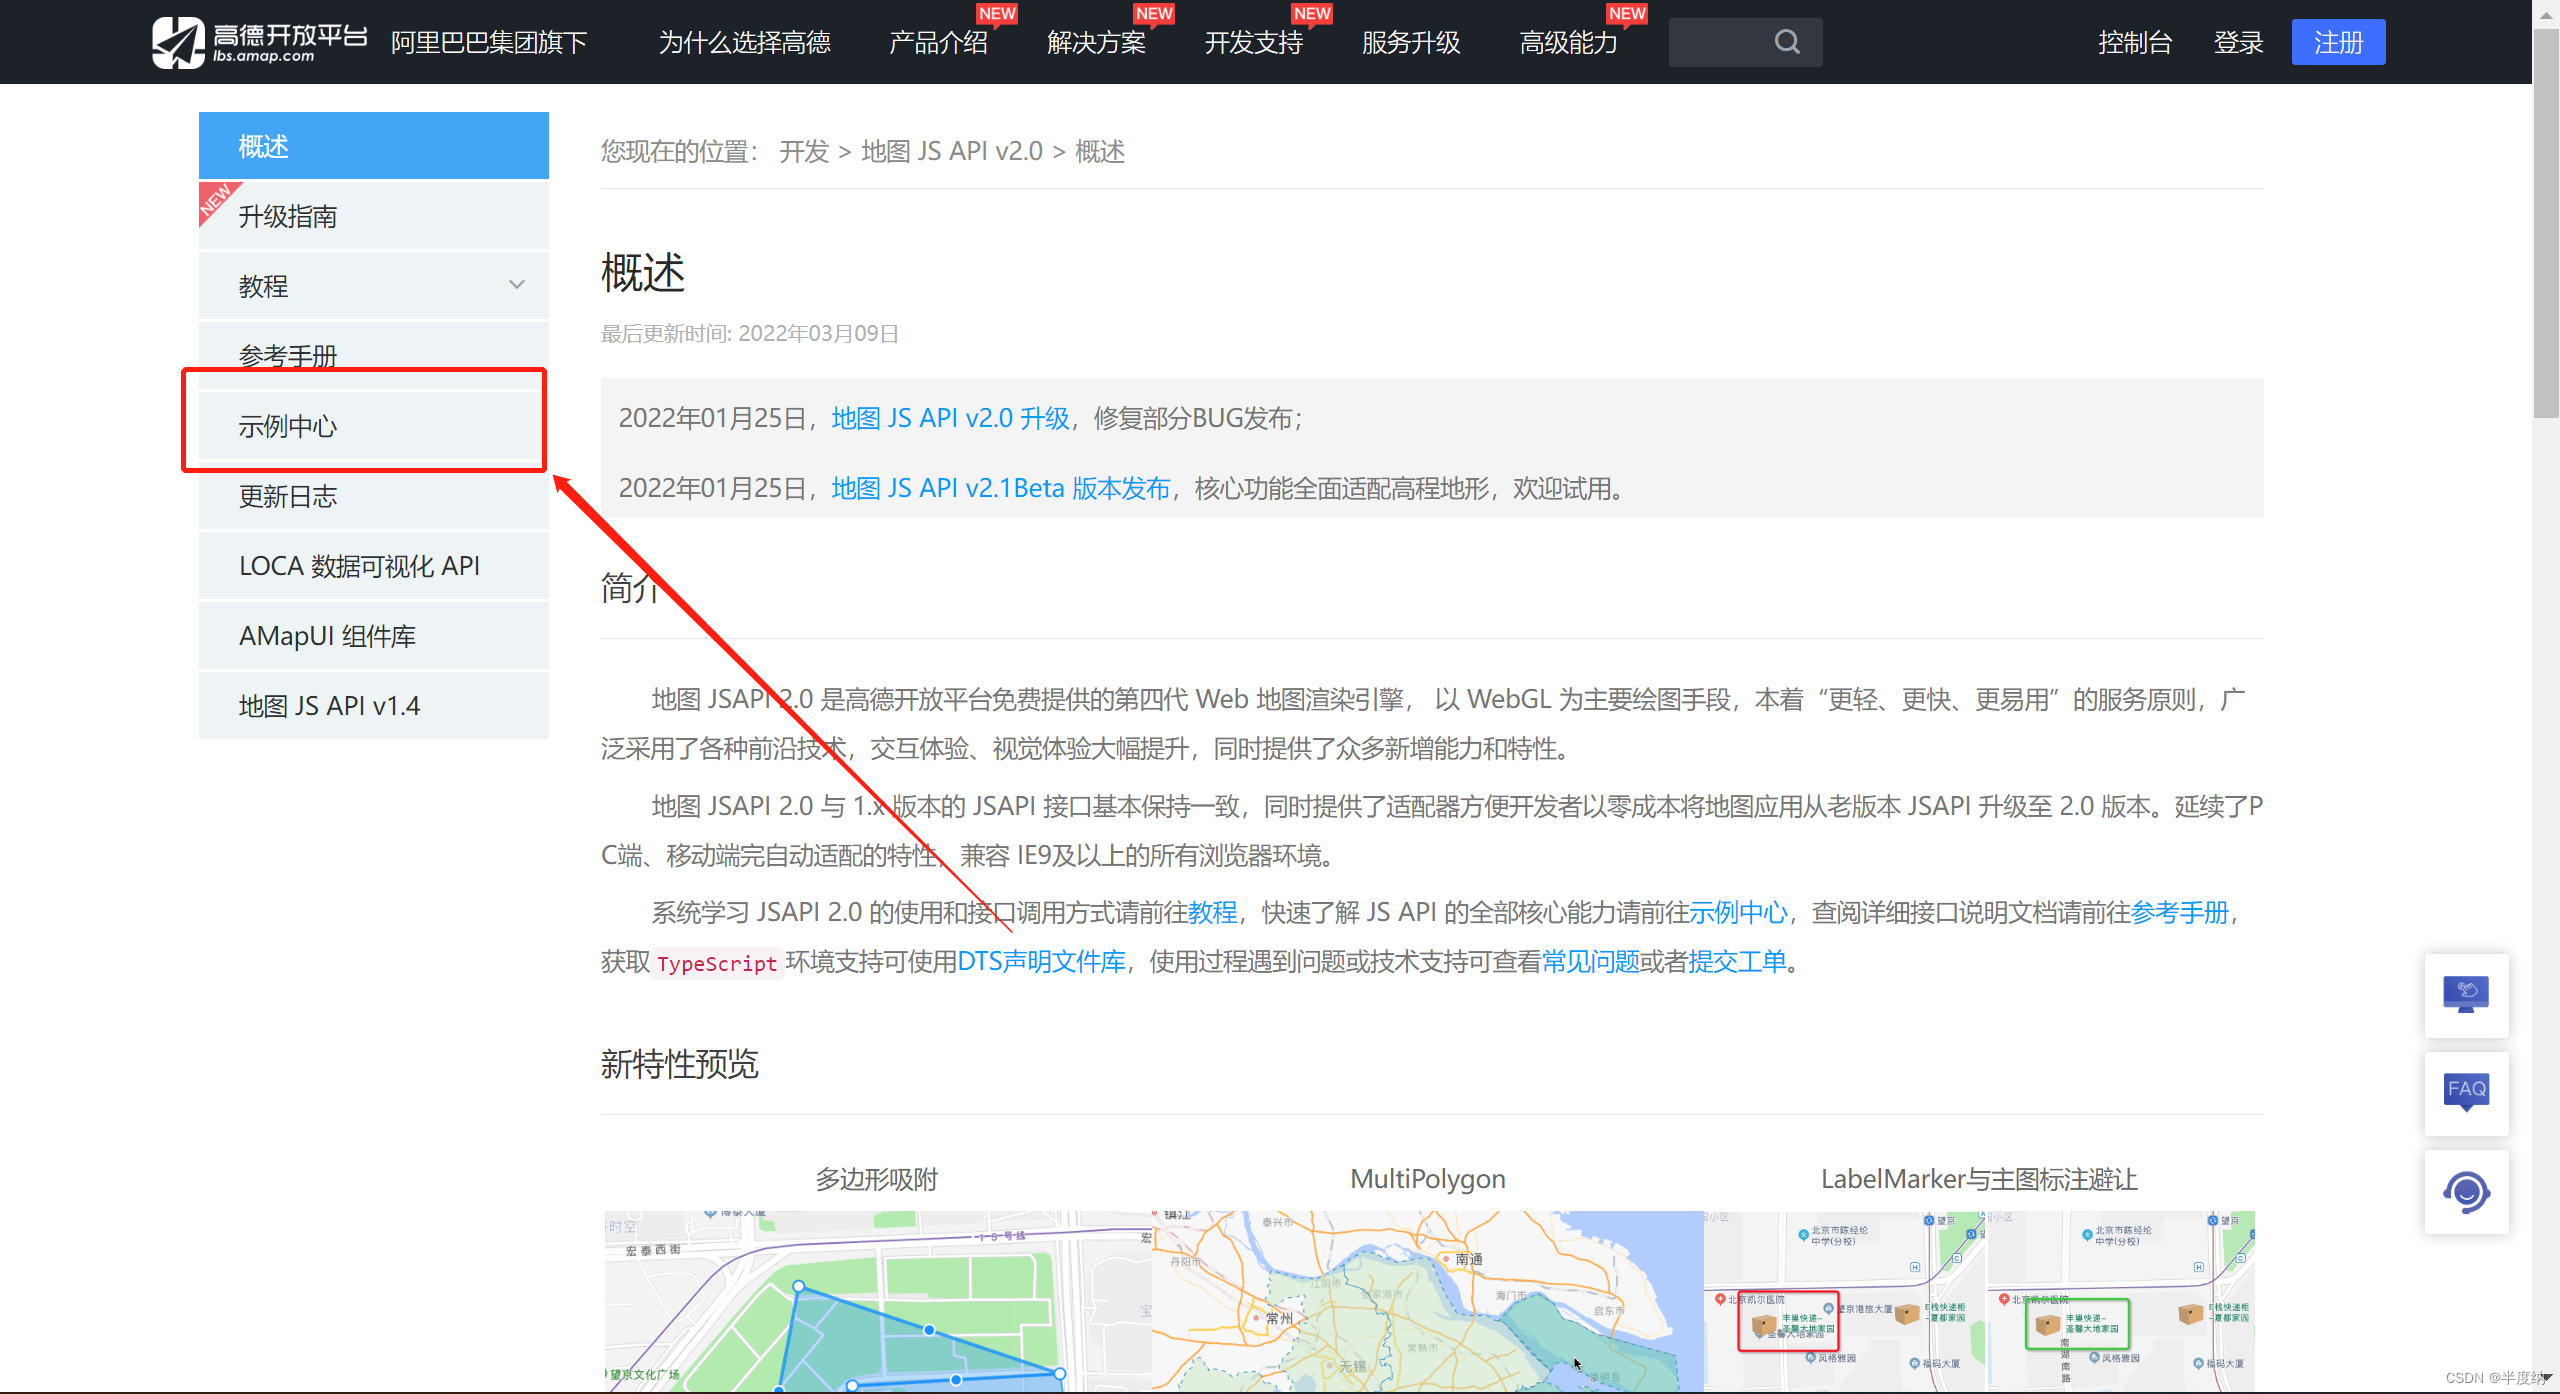
Task: Open the FAQ floating icon
Action: tap(2466, 1092)
